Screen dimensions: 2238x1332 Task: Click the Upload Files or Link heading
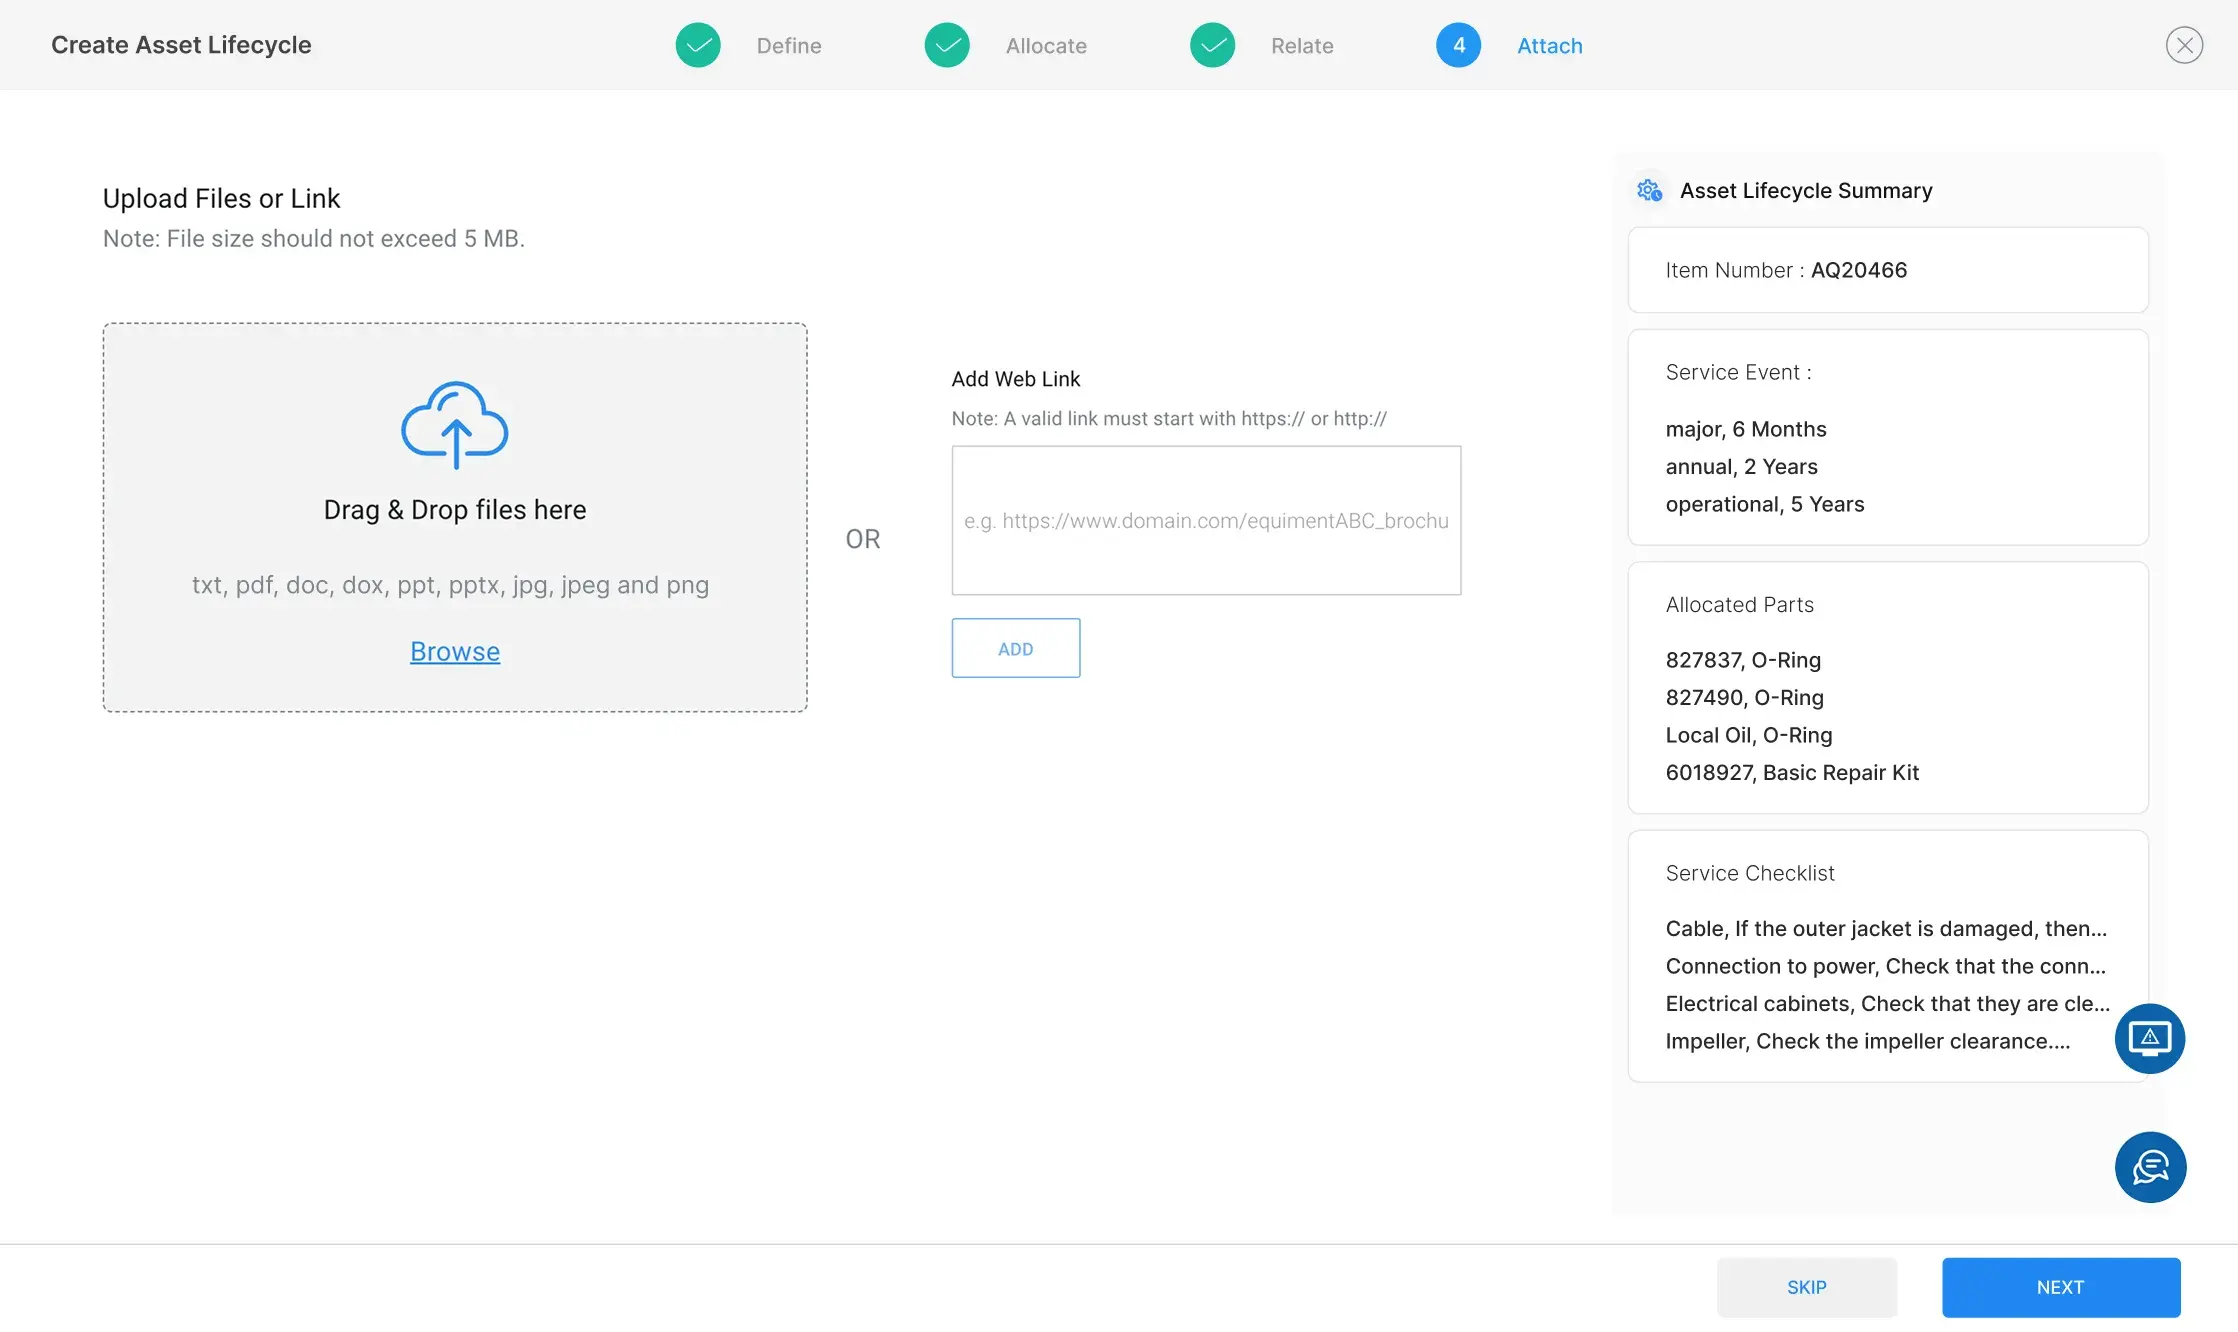click(x=221, y=198)
